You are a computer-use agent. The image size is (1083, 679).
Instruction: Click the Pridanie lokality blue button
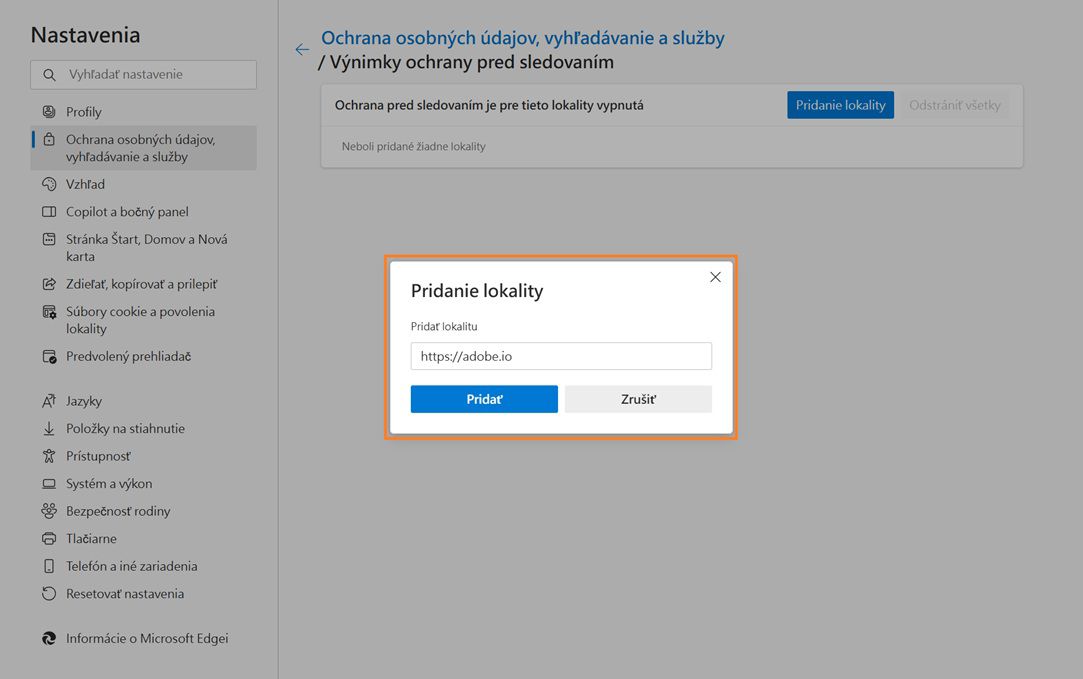pos(840,104)
